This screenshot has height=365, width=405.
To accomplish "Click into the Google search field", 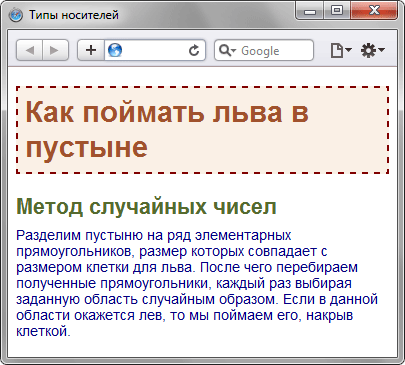I will coord(264,50).
